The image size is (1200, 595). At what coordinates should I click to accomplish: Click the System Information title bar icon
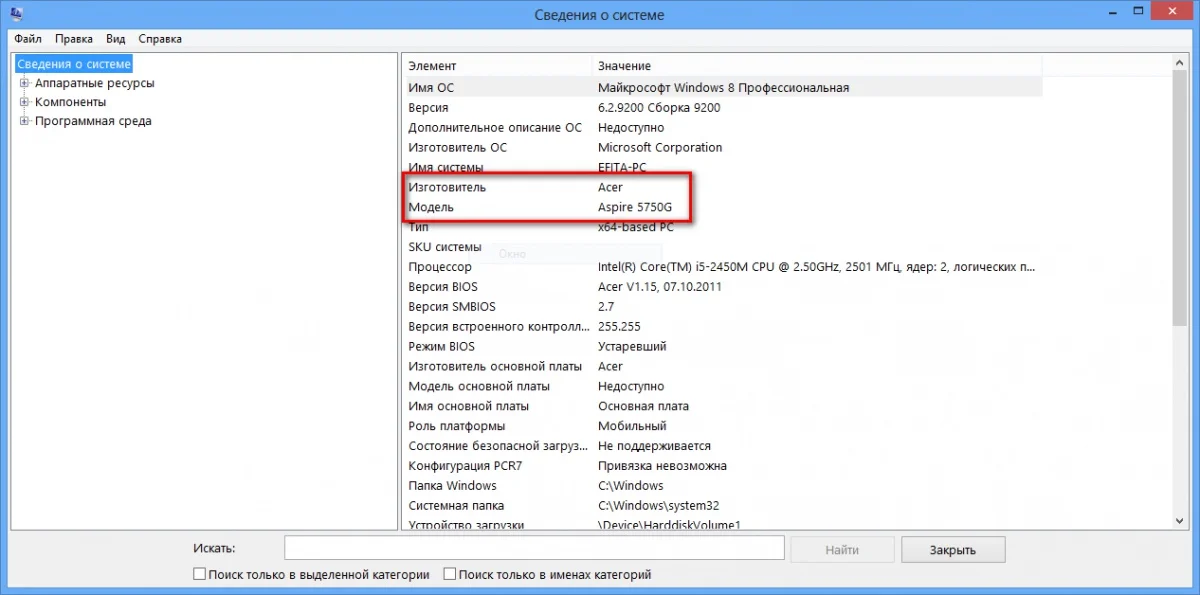click(17, 14)
